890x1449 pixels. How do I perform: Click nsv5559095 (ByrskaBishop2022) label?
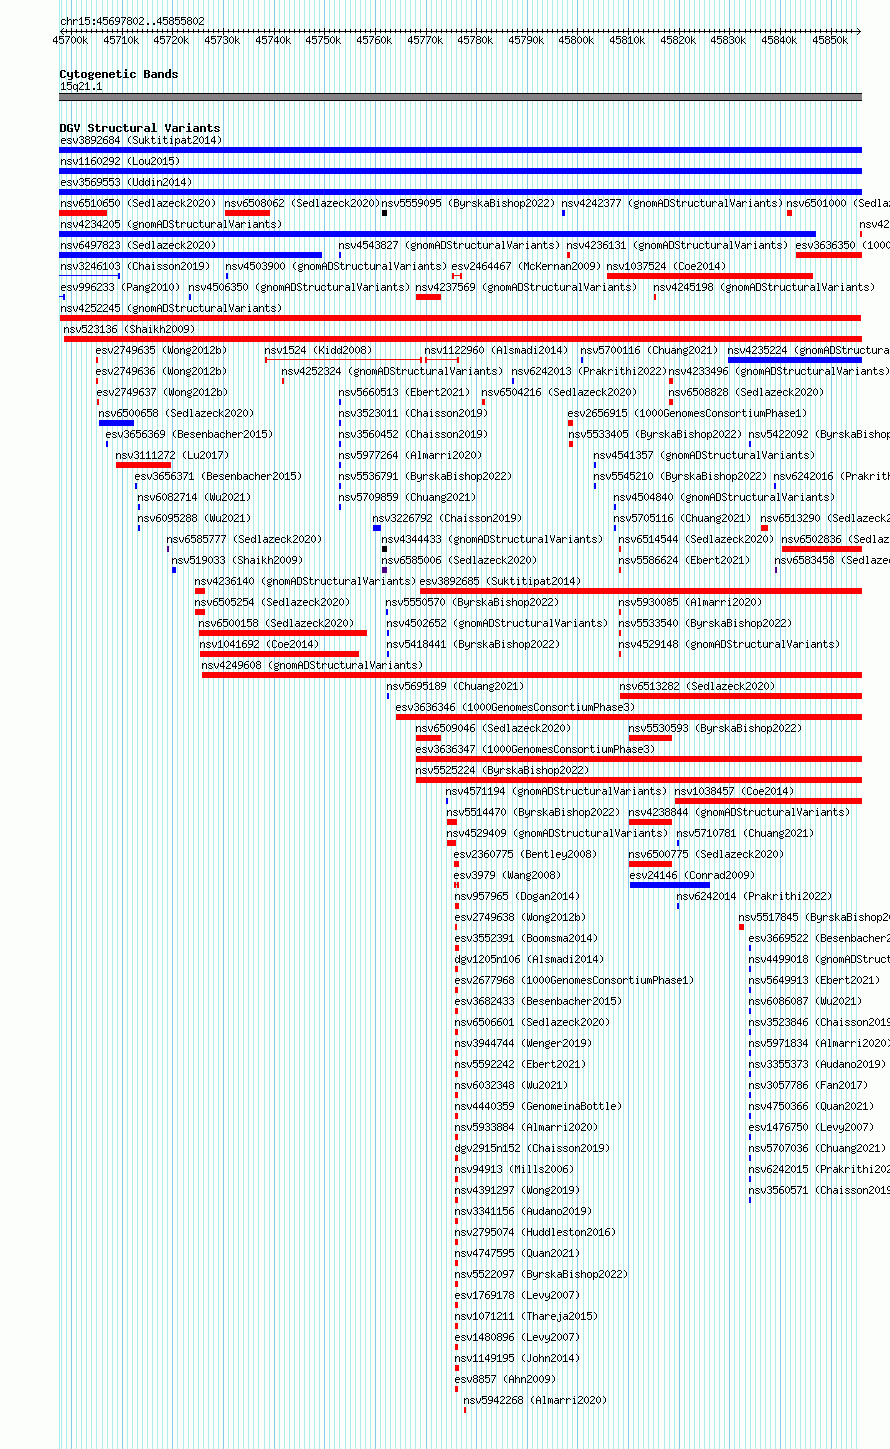point(468,203)
